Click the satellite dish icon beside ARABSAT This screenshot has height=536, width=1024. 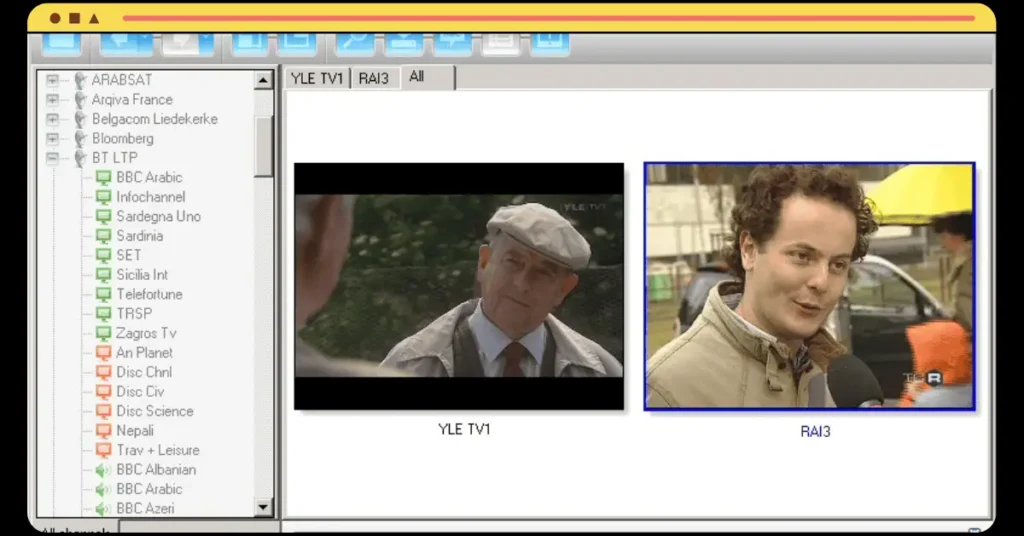pyautogui.click(x=80, y=80)
